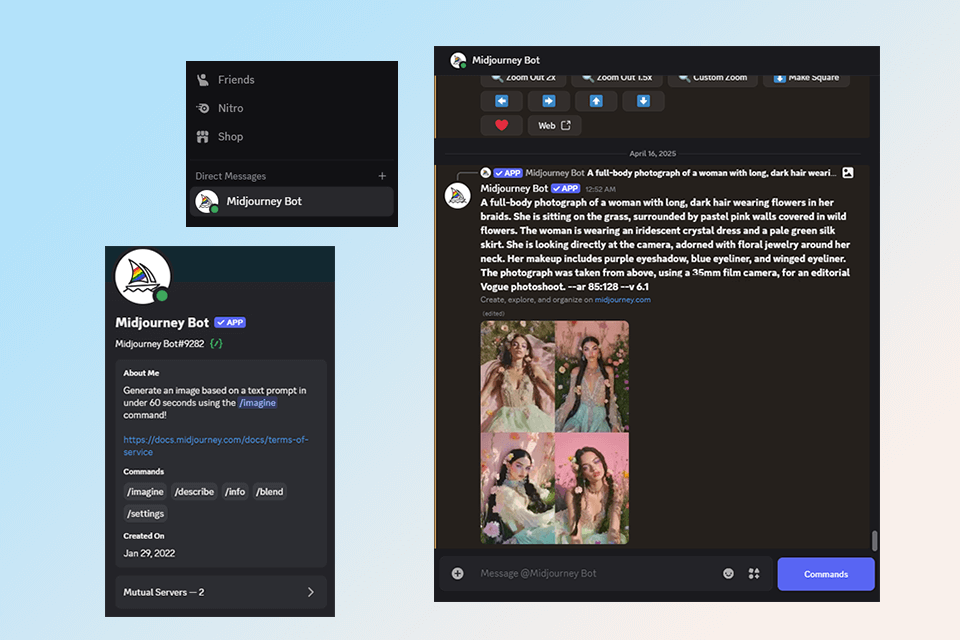Open the Web external link button
This screenshot has width=960, height=640.
(554, 125)
